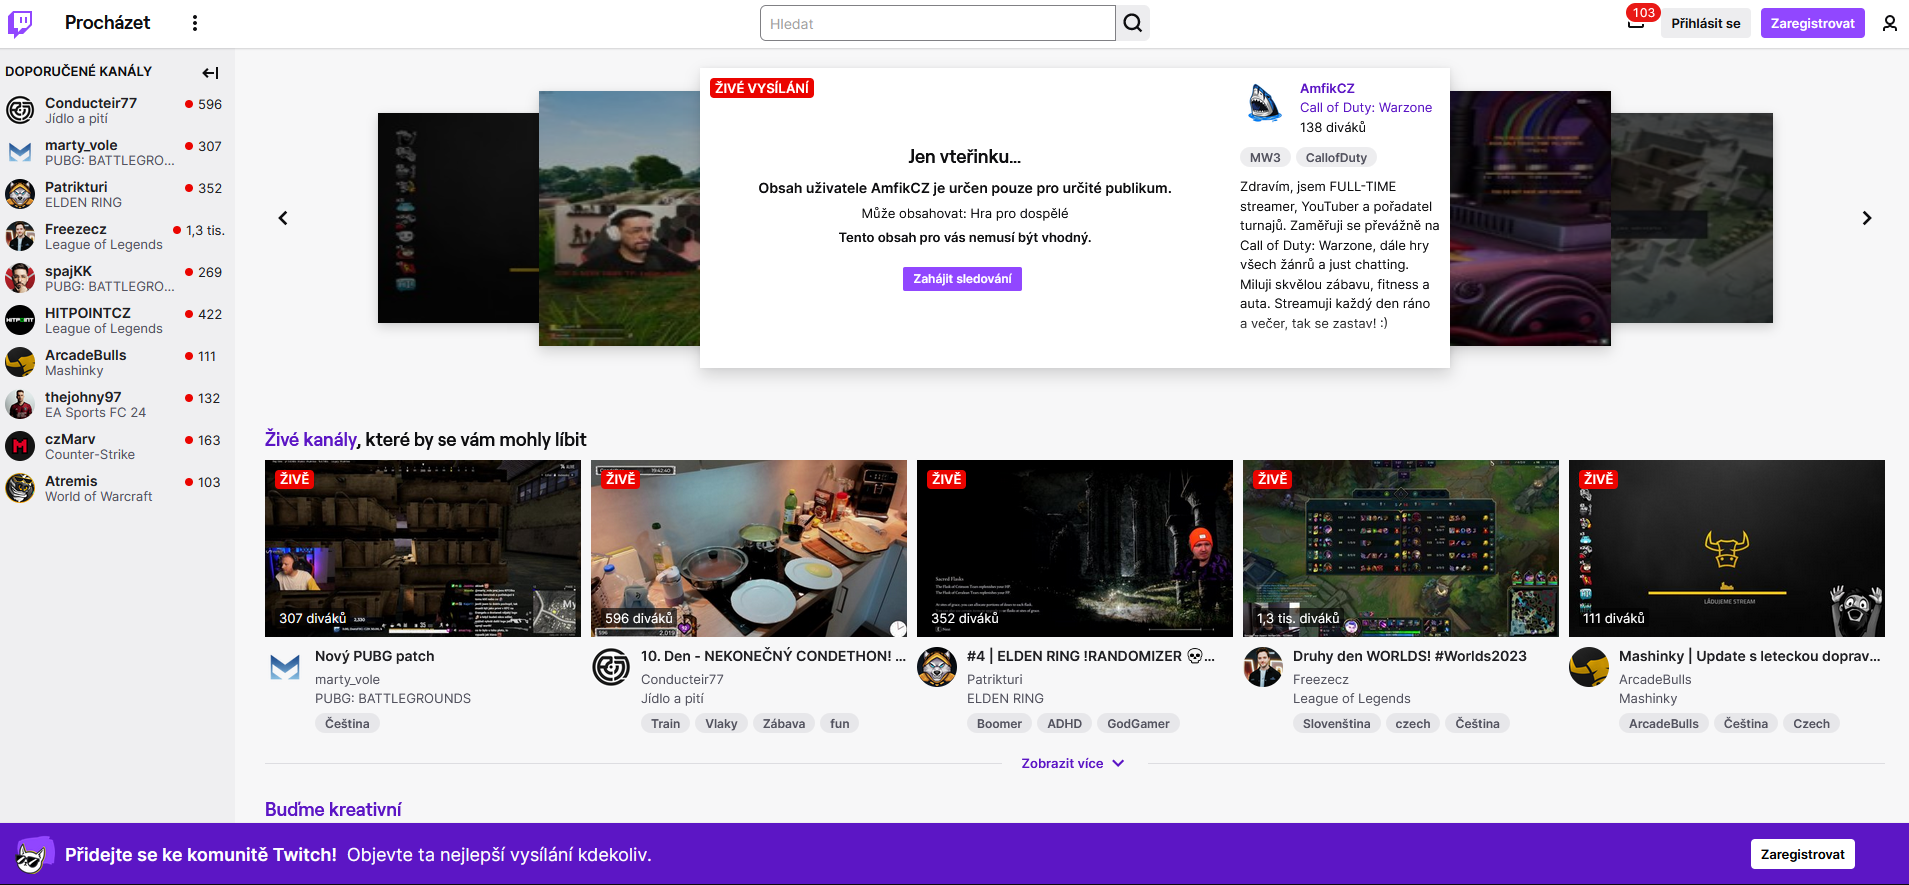
Task: Click the Slovenština tag
Action: click(1336, 723)
